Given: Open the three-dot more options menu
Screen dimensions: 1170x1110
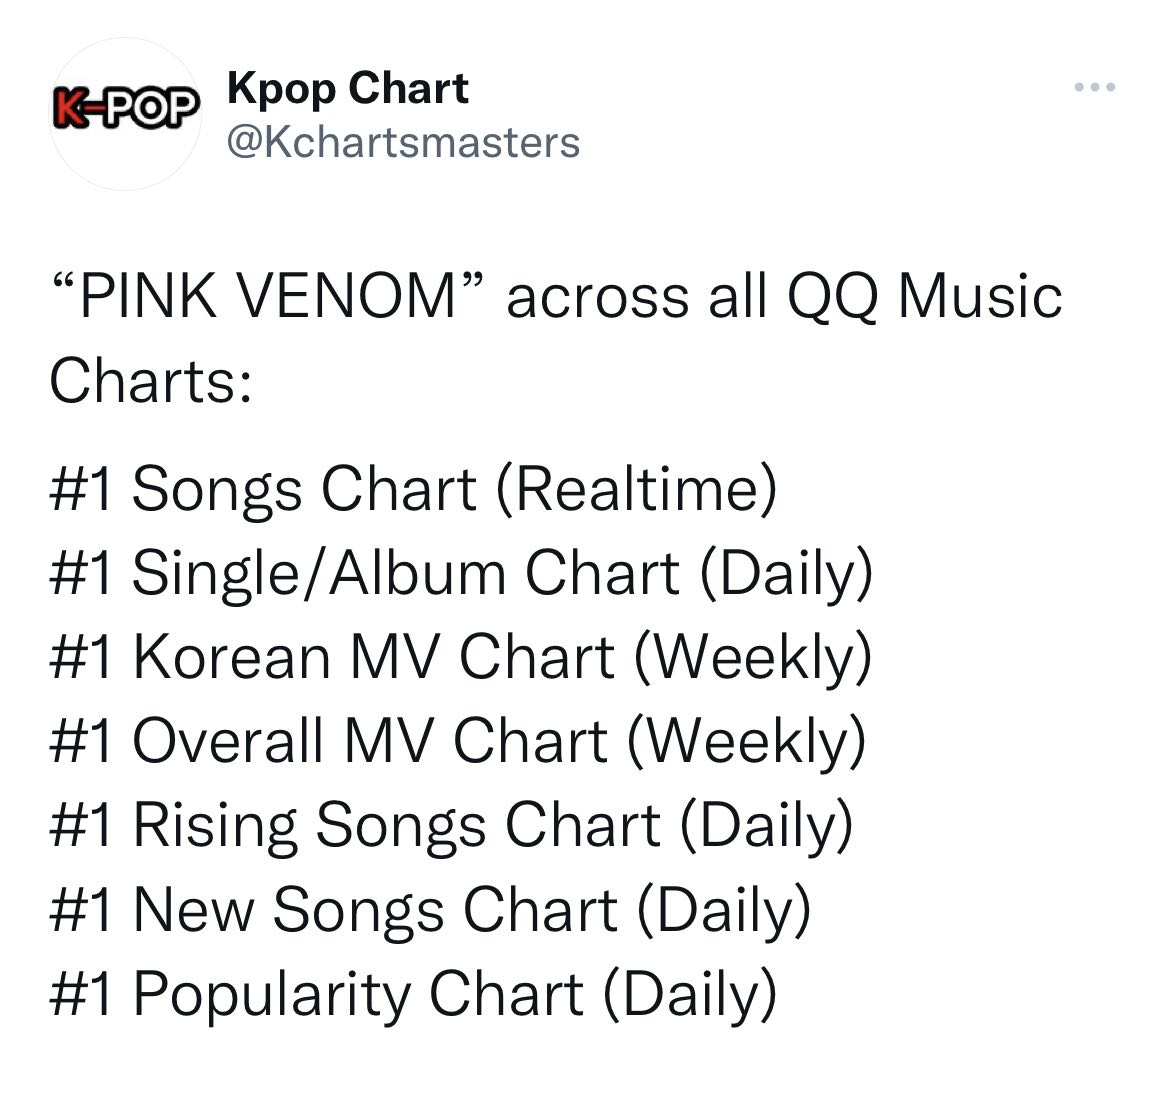Looking at the screenshot, I should 1095,87.
